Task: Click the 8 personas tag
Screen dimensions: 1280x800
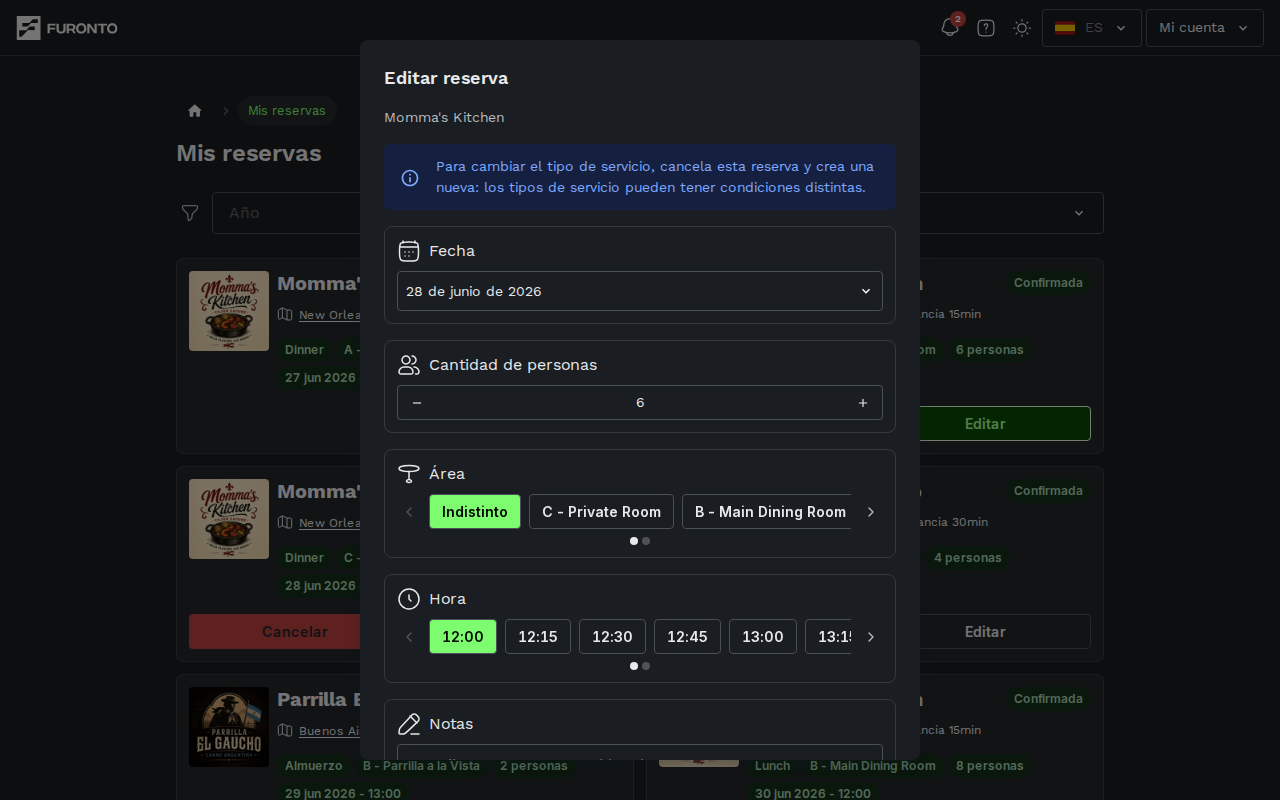Action: [990, 766]
